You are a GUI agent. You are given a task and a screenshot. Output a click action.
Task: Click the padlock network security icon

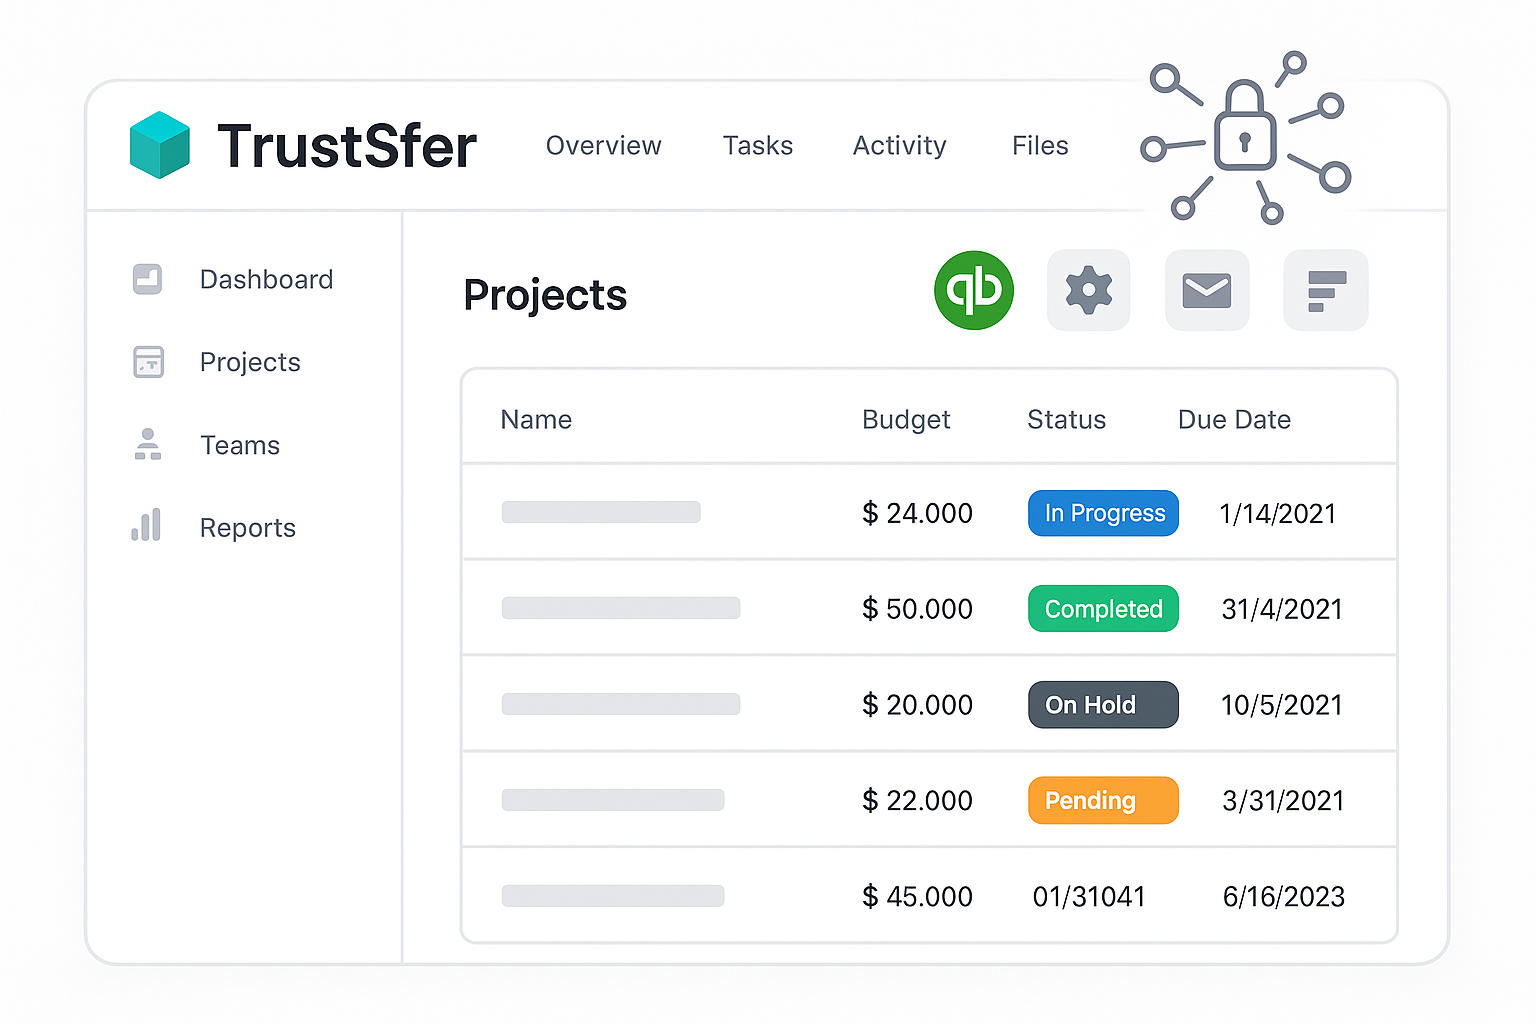[x=1246, y=138]
